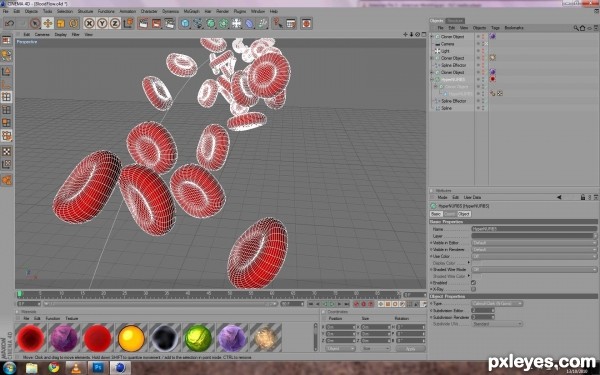The height and width of the screenshot is (375, 600).
Task: Toggle Y axis lock
Action: [x=102, y=24]
